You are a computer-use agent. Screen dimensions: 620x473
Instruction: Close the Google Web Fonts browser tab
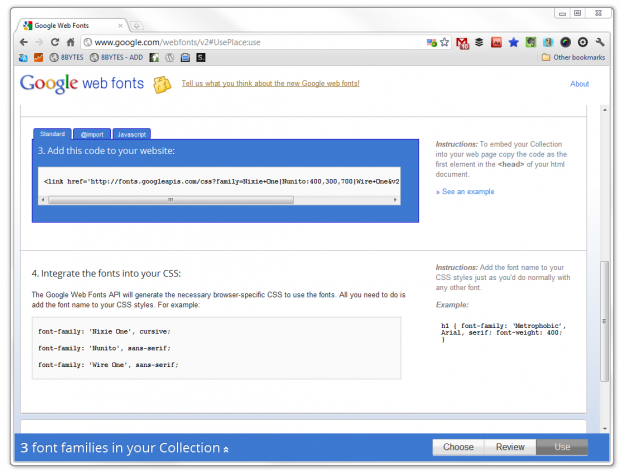coord(121,26)
